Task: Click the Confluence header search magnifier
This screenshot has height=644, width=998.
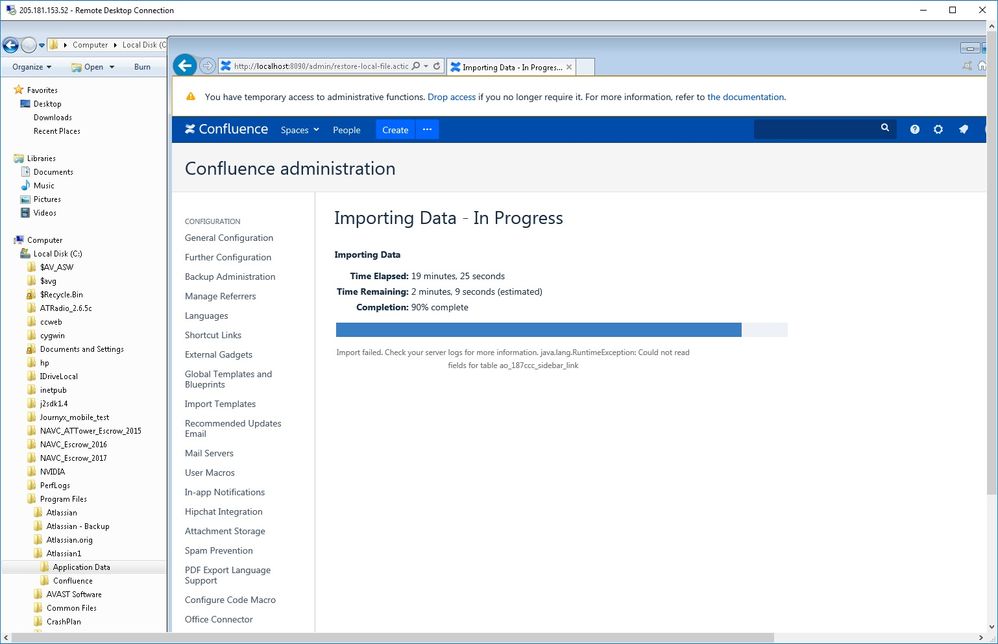Action: coord(885,128)
